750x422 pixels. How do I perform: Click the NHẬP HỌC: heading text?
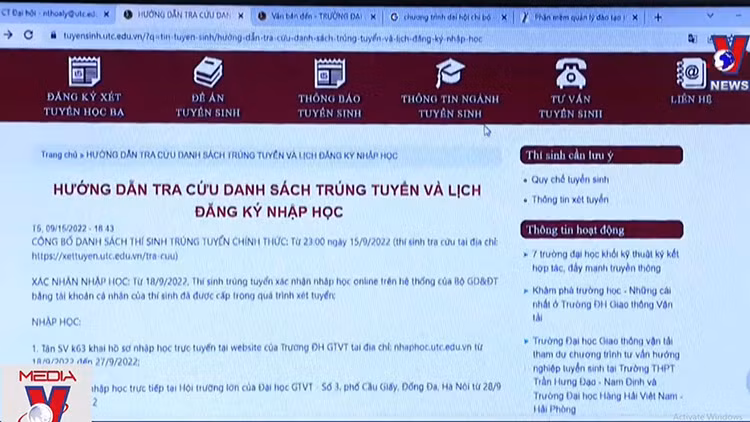tap(56, 322)
